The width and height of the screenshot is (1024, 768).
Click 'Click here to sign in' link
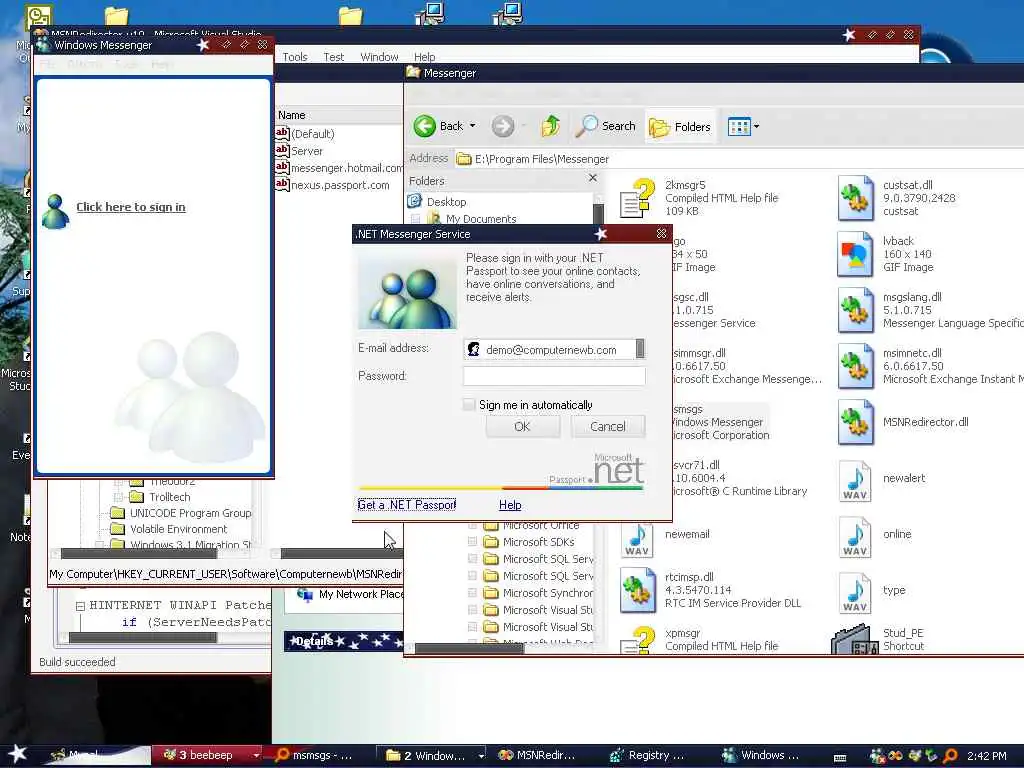(131, 207)
